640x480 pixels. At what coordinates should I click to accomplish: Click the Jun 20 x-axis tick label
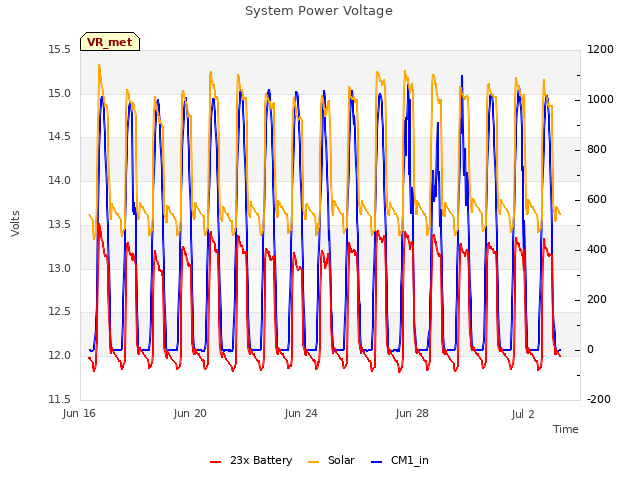190,413
